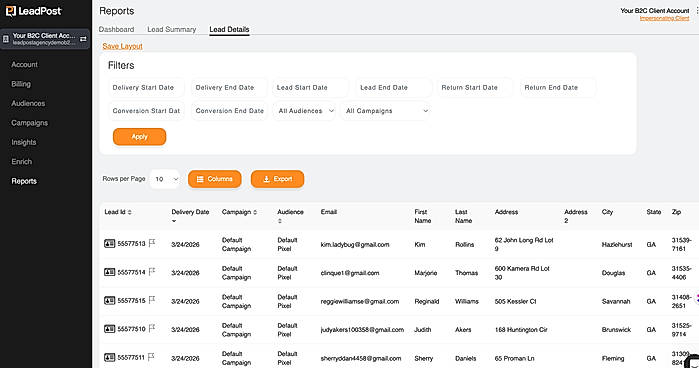
Task: Flag lead 55577510
Action: click(x=152, y=329)
